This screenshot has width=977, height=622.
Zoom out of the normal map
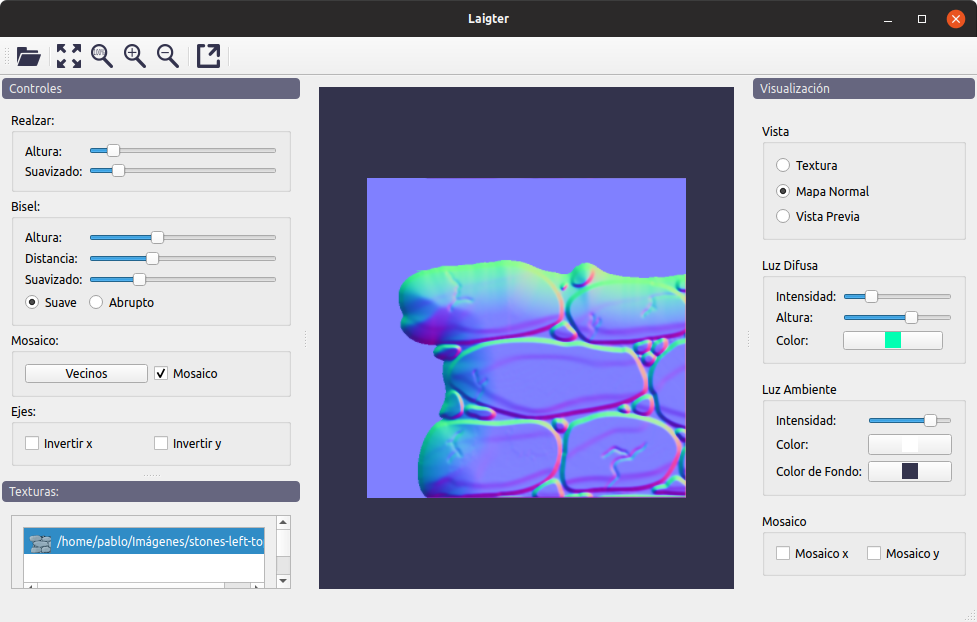point(168,56)
